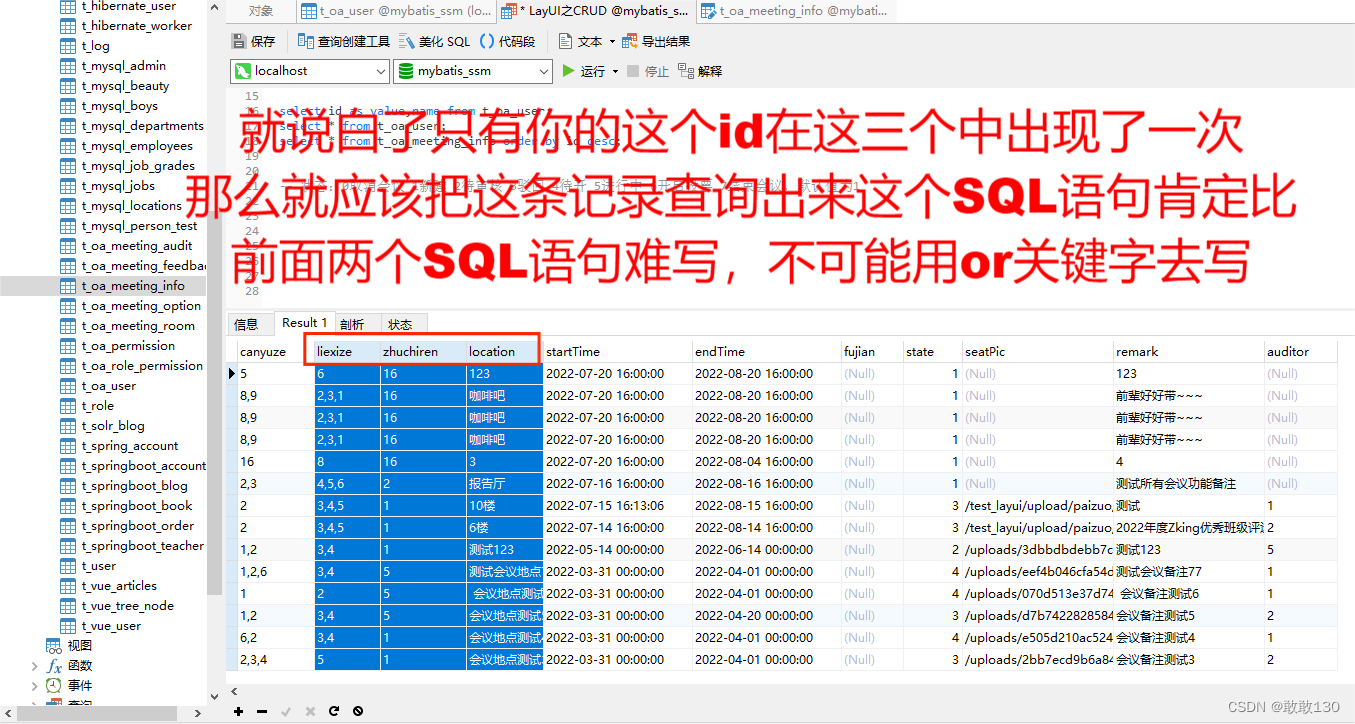Click the t_vue_user table icon
The height and width of the screenshot is (724, 1355).
[x=68, y=626]
